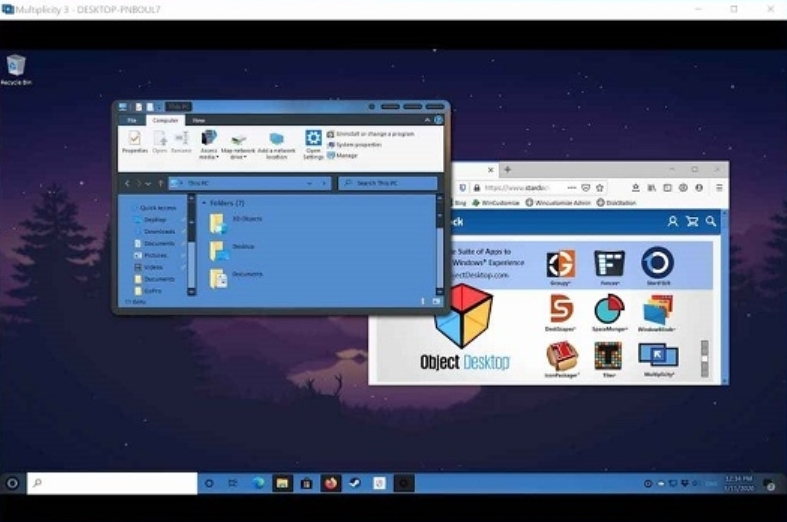Open Microsoft Edge from the taskbar
Viewport: 787px width, 522px height.
click(x=258, y=483)
